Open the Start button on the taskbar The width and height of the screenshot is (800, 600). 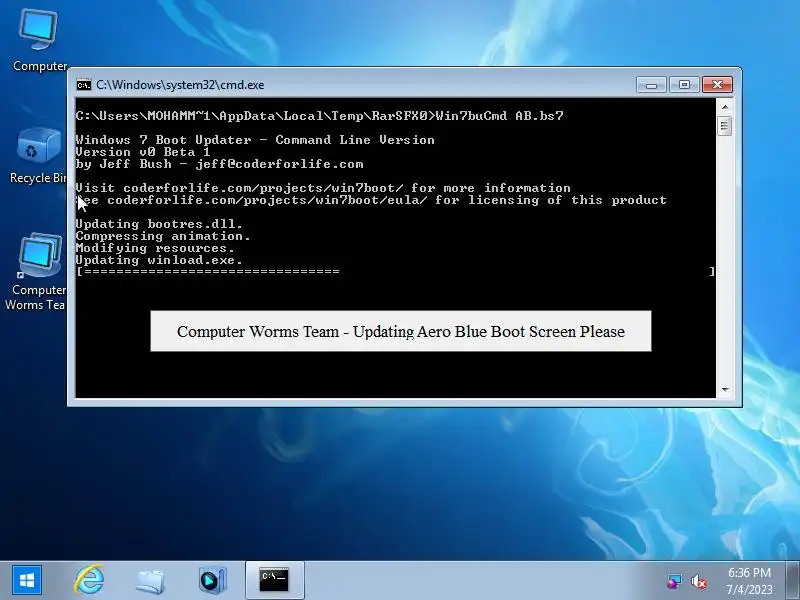click(27, 580)
